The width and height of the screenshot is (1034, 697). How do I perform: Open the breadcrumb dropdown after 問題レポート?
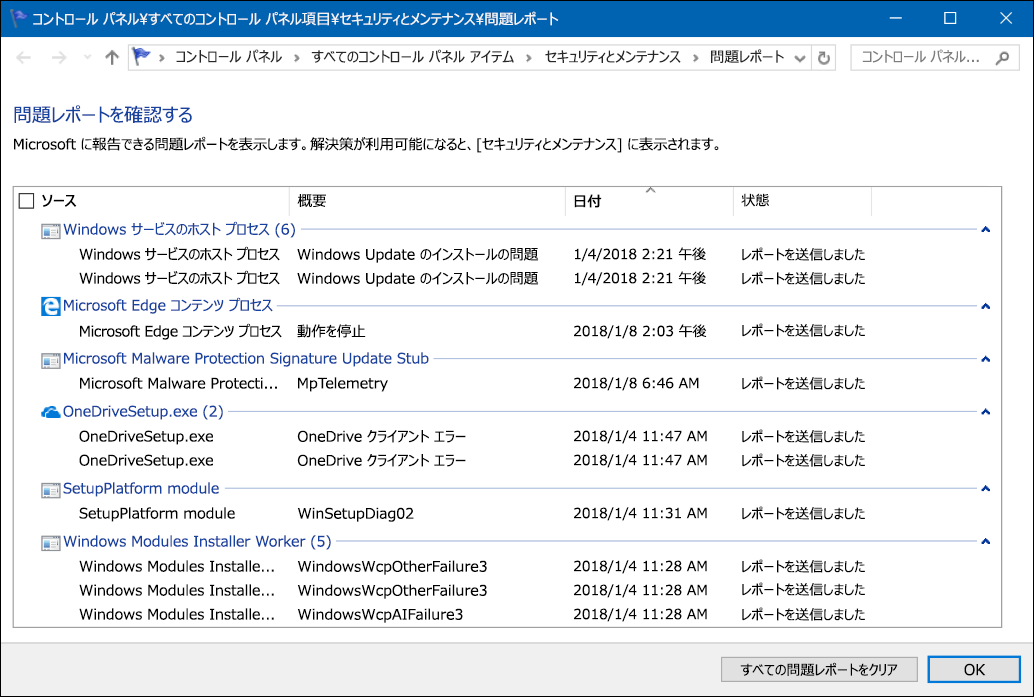click(799, 58)
